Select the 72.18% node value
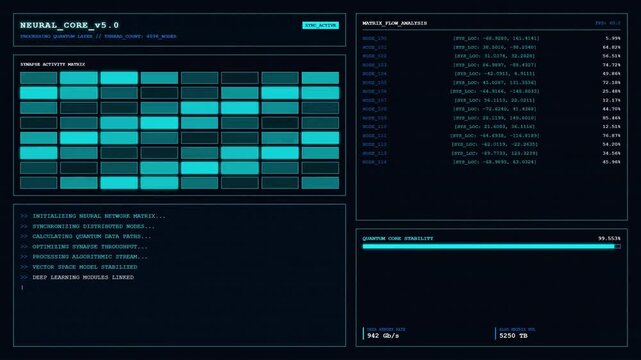Image resolution: width=641 pixels, height=360 pixels. tap(612, 83)
